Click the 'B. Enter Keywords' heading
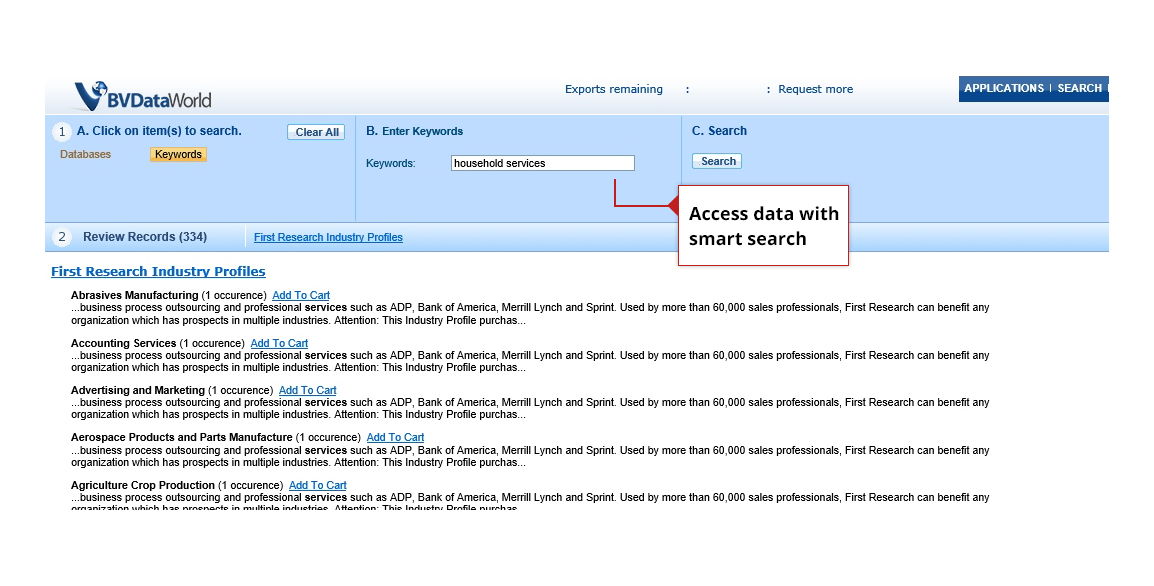The width and height of the screenshot is (1154, 586). coord(414,131)
